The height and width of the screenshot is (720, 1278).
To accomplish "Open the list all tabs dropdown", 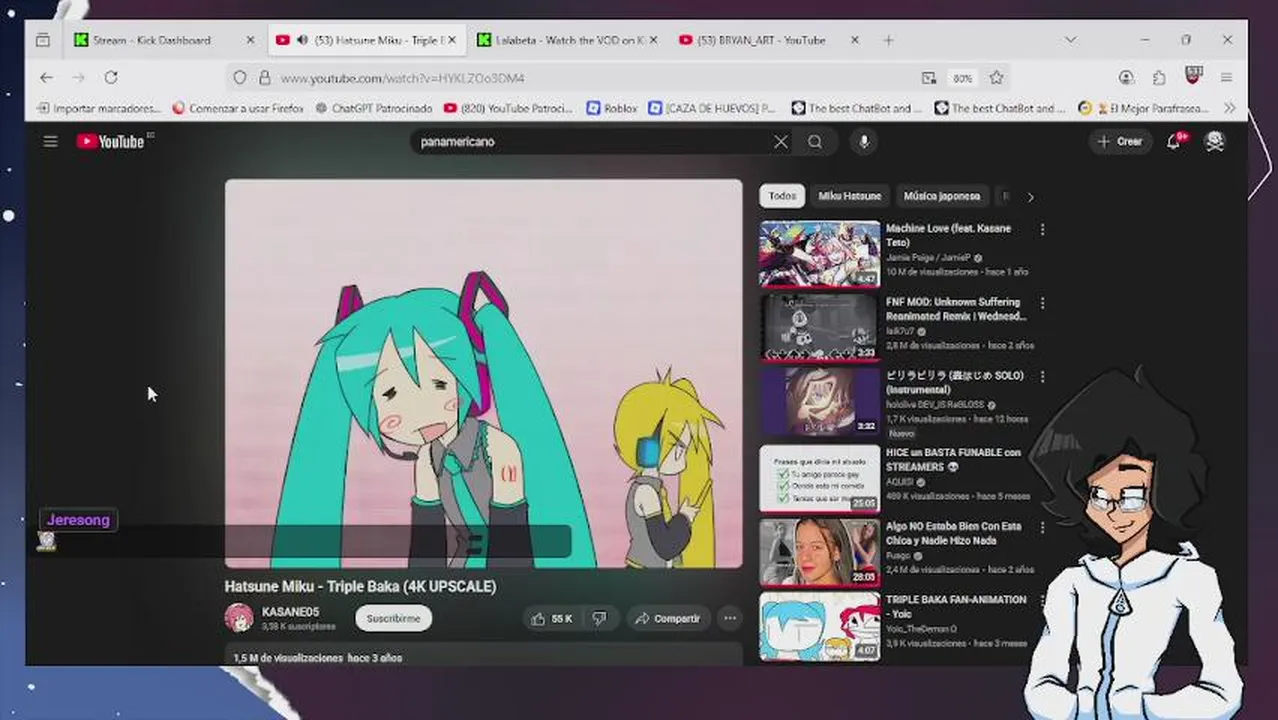I will (x=1070, y=40).
